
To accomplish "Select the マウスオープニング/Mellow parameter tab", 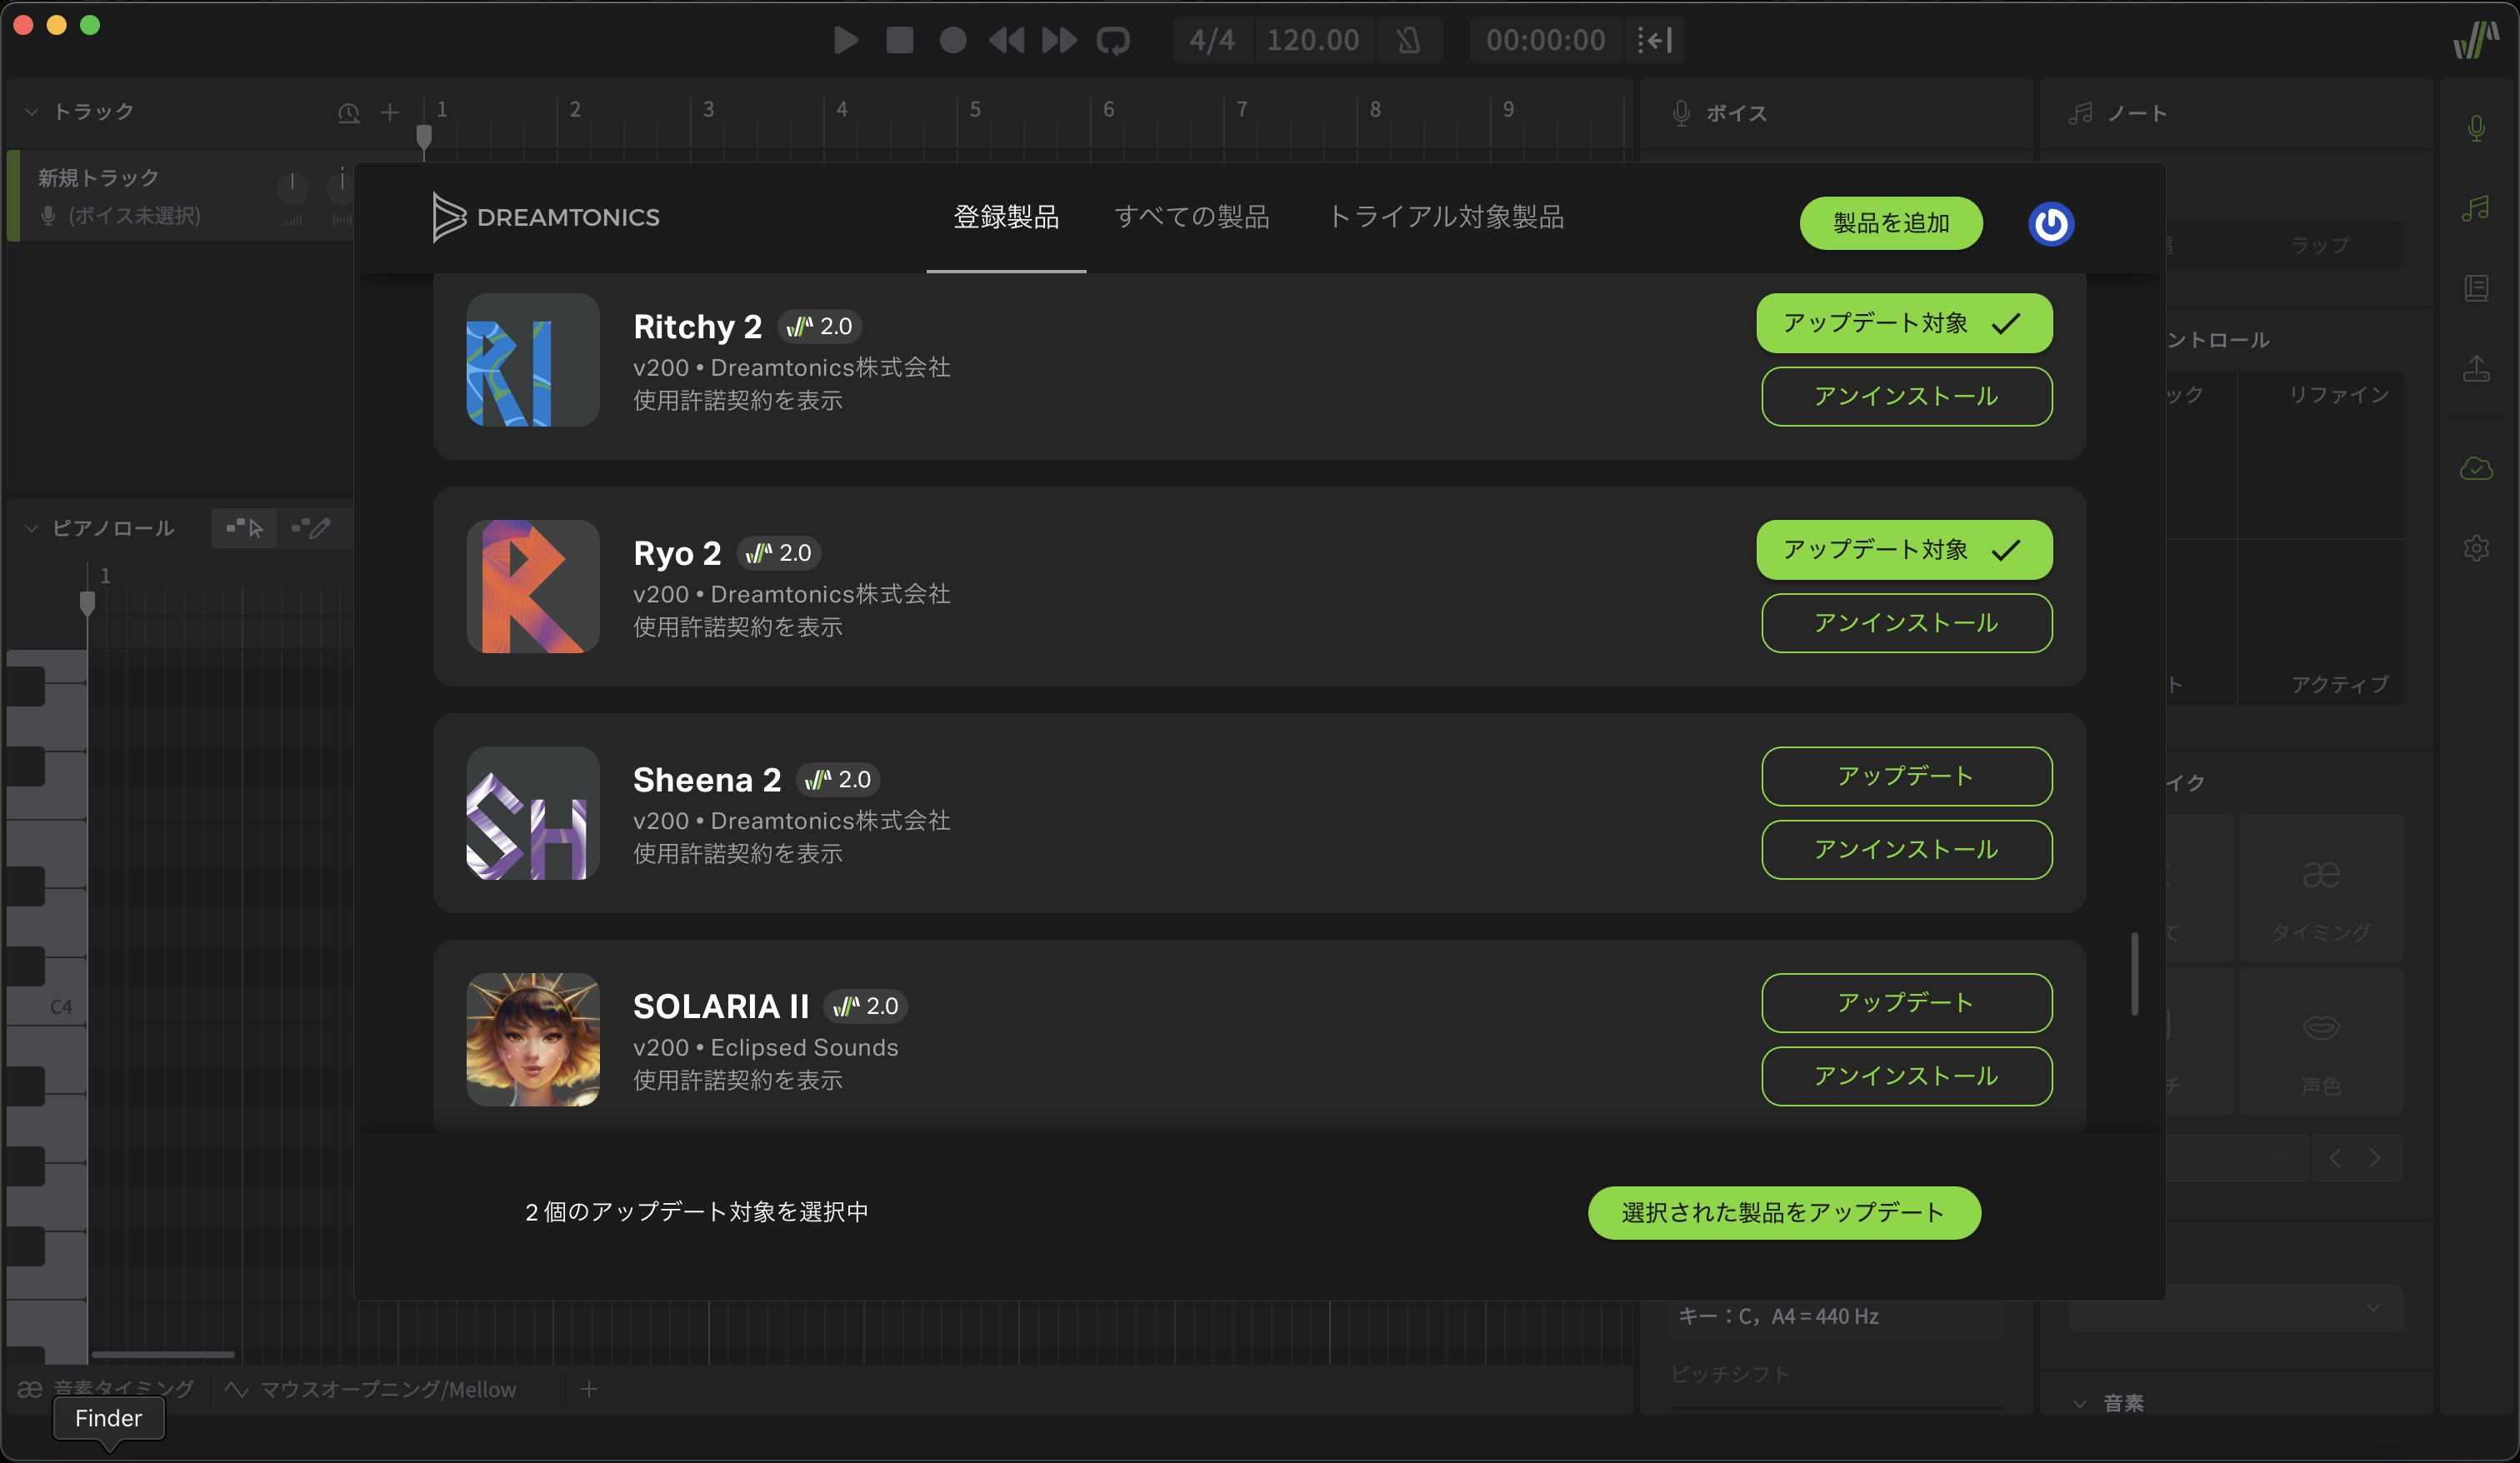I will click(x=372, y=1389).
